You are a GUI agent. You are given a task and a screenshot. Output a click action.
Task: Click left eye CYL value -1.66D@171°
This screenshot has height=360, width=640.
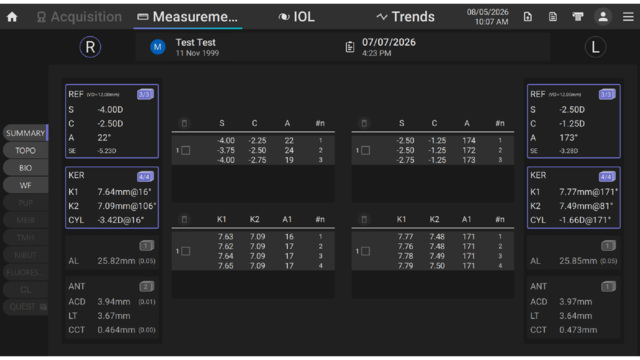[585, 220]
